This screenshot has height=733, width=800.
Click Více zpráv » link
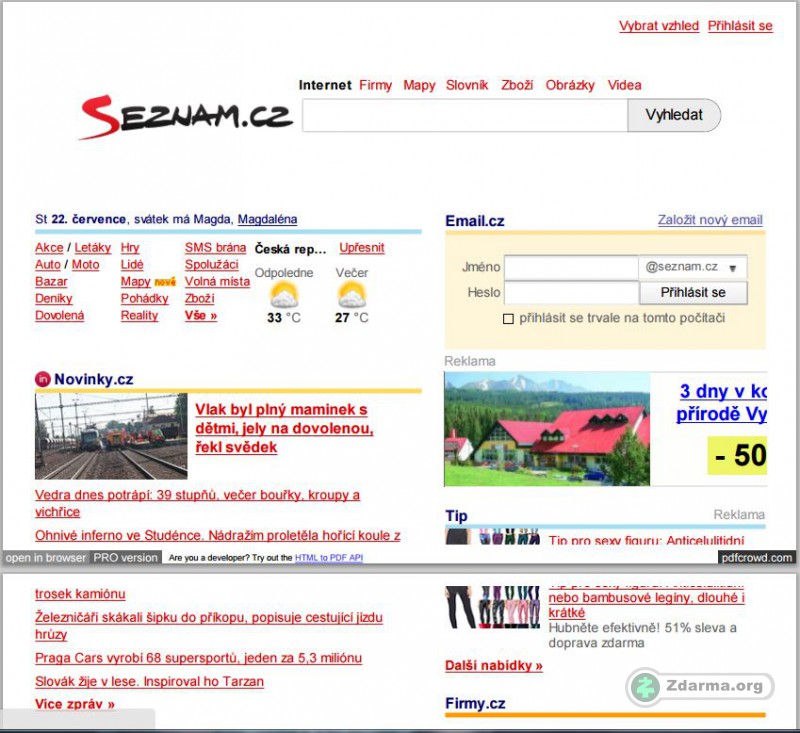tap(75, 704)
